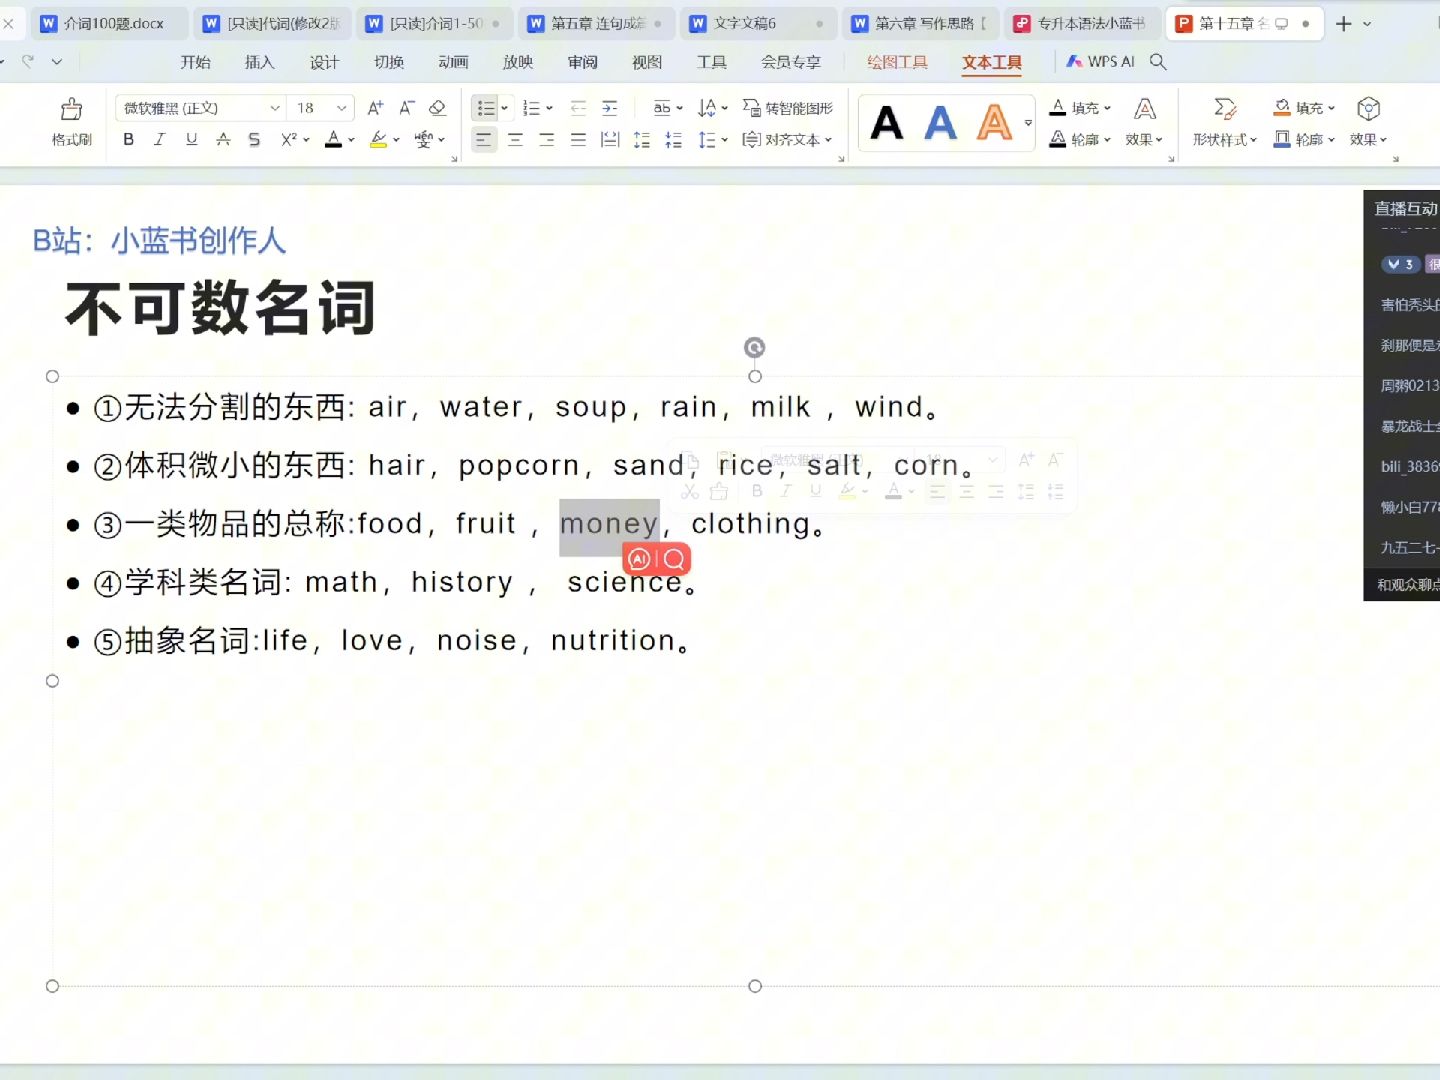Open the 开始 (Home) tab
The height and width of the screenshot is (1080, 1440).
[195, 62]
